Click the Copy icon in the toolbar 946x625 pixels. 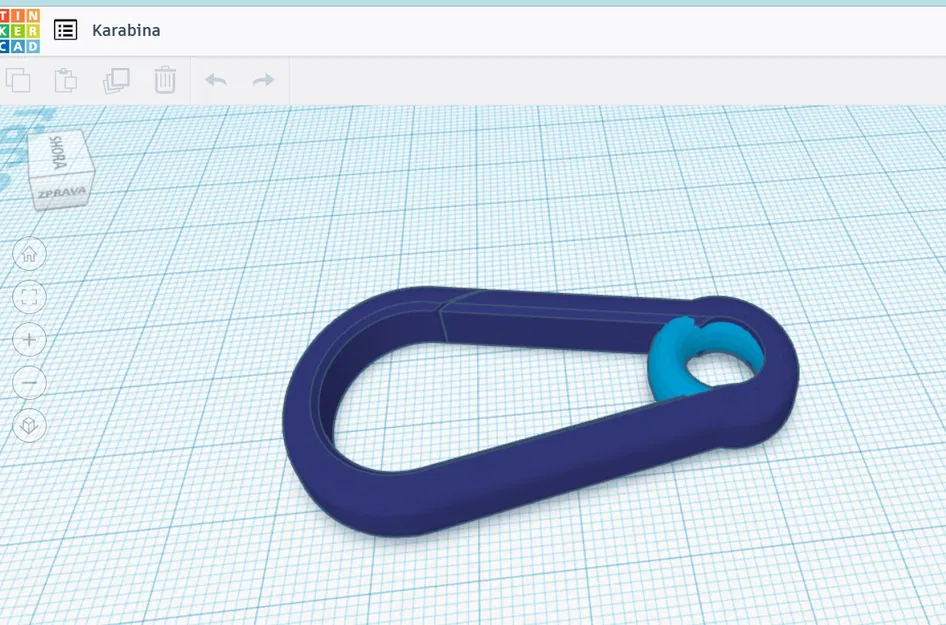tap(20, 80)
